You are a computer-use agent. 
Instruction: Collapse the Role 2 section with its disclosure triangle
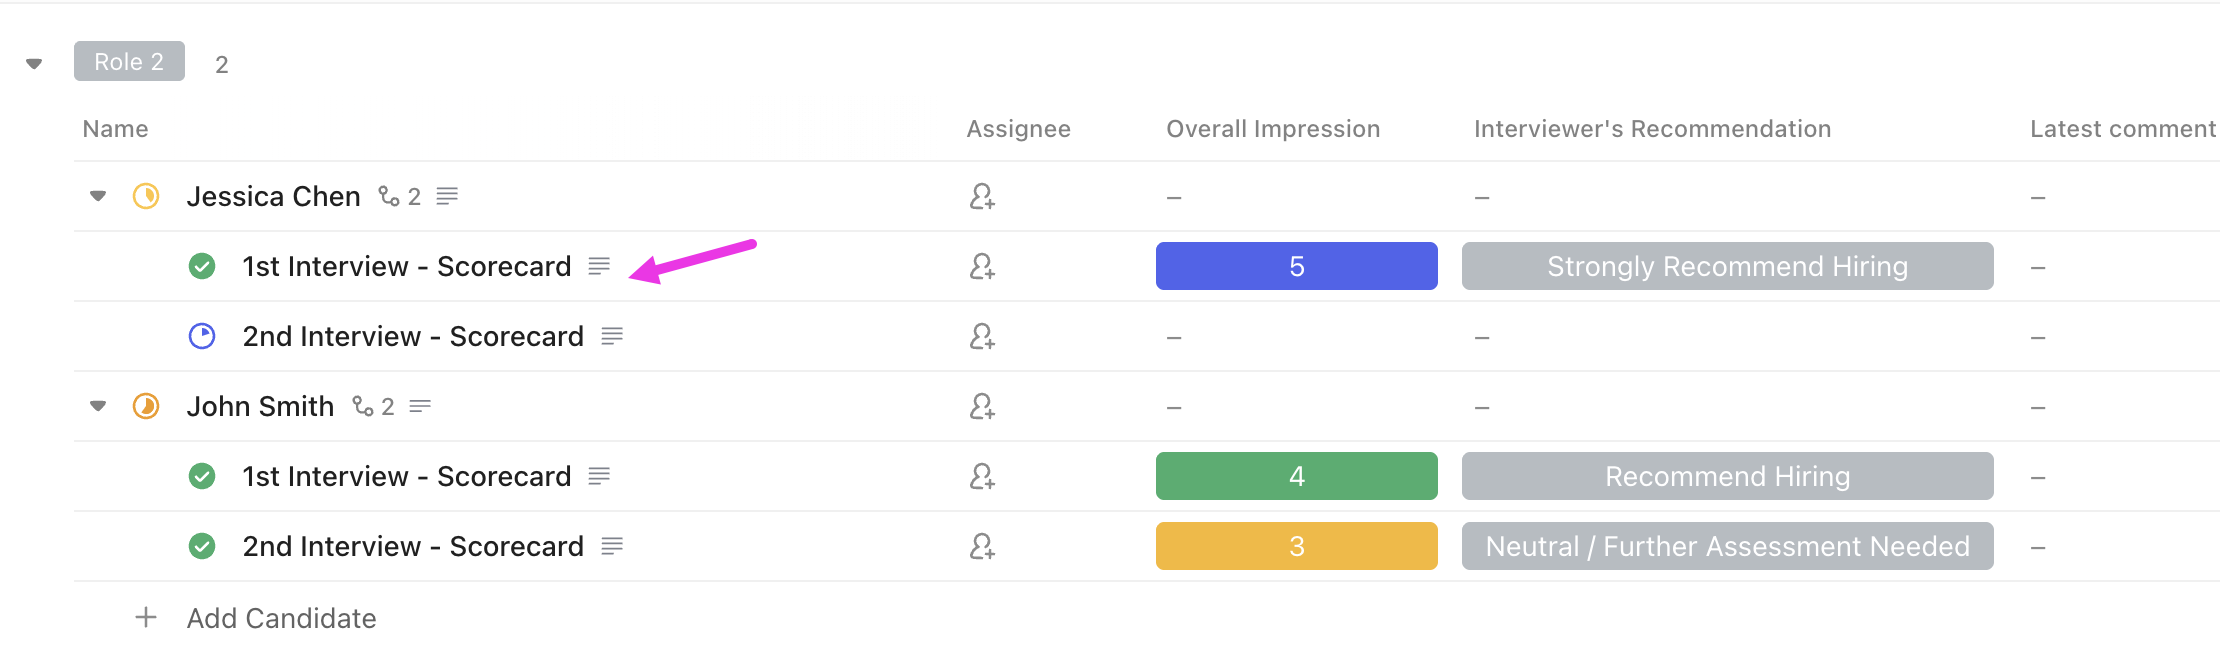pos(35,62)
